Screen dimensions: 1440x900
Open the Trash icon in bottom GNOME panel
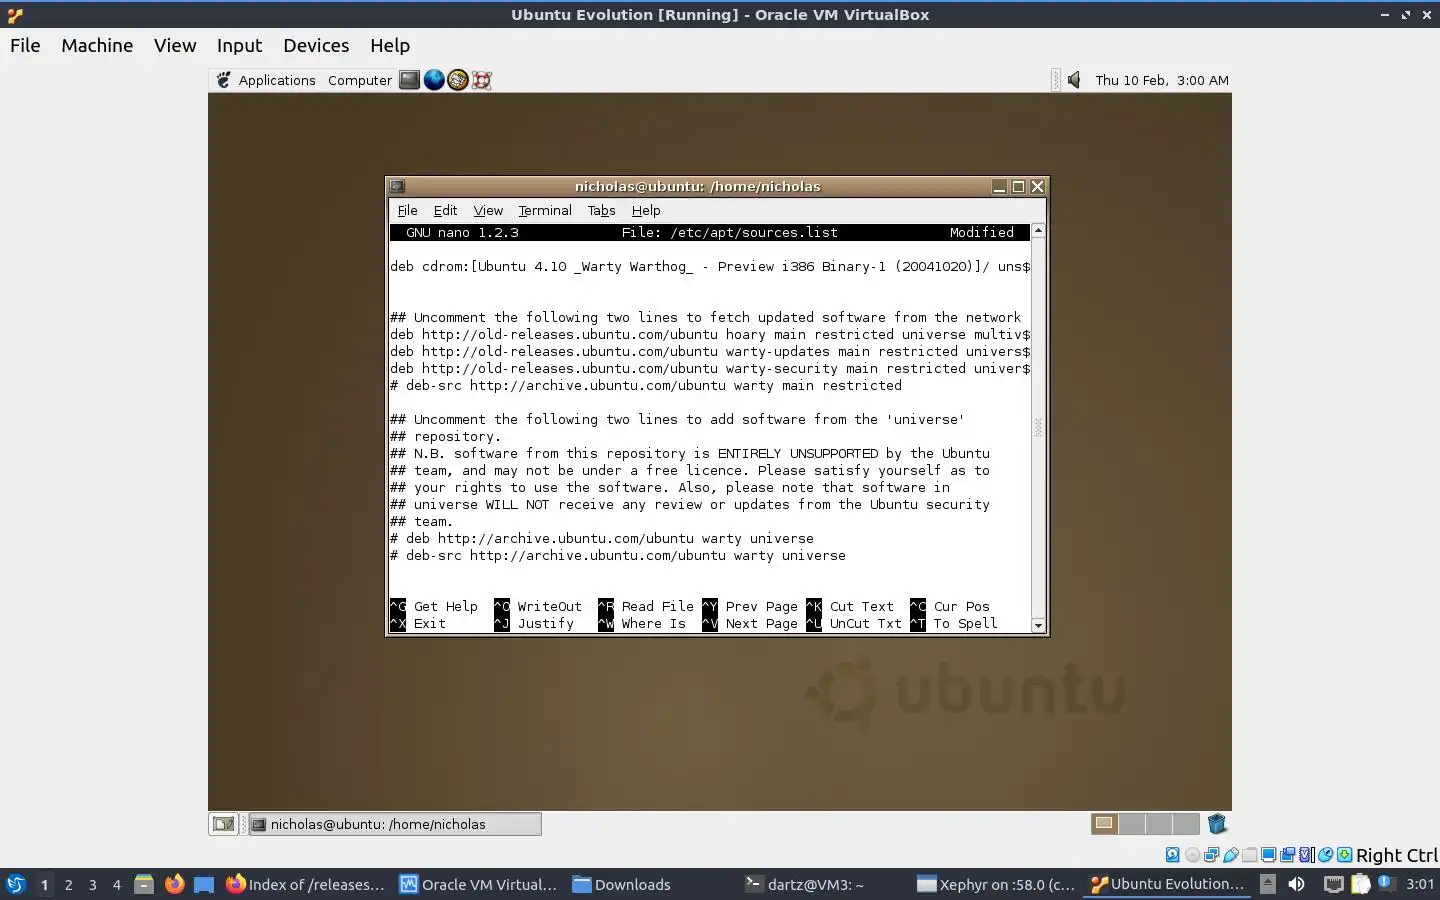tap(1217, 824)
